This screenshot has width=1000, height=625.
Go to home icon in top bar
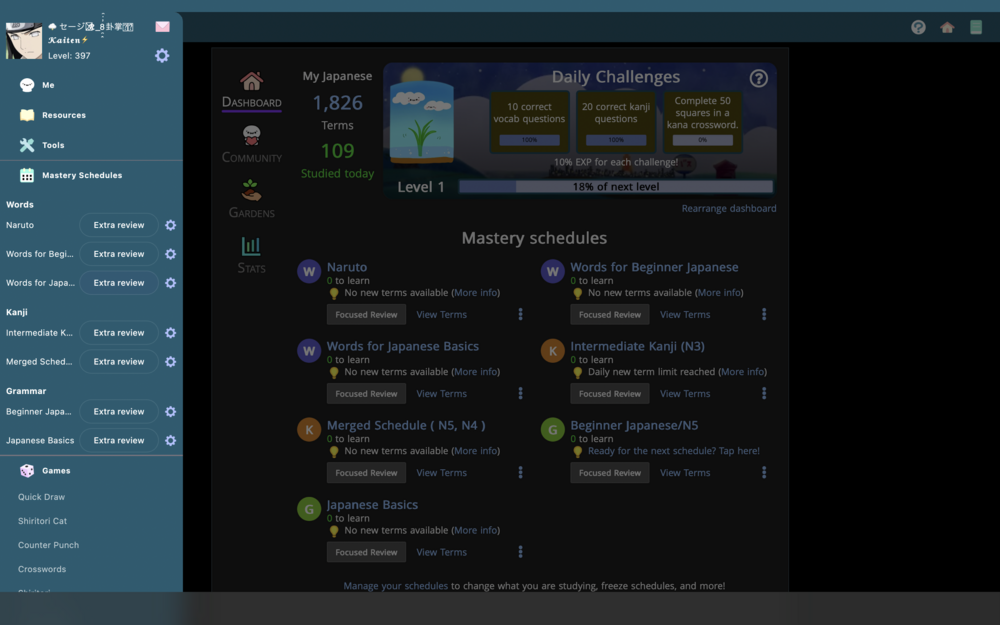(x=947, y=27)
